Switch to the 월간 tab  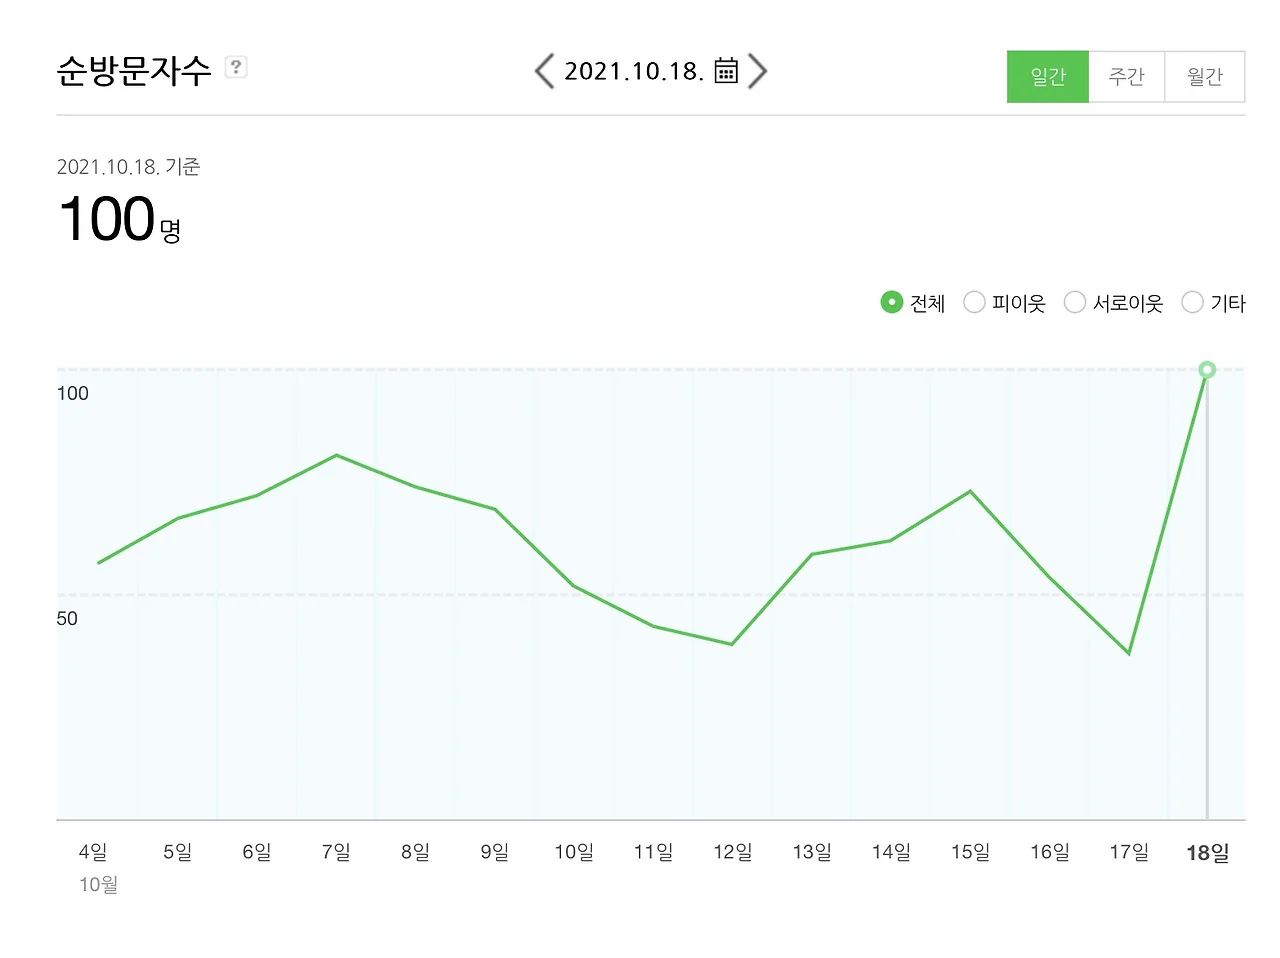click(x=1205, y=77)
